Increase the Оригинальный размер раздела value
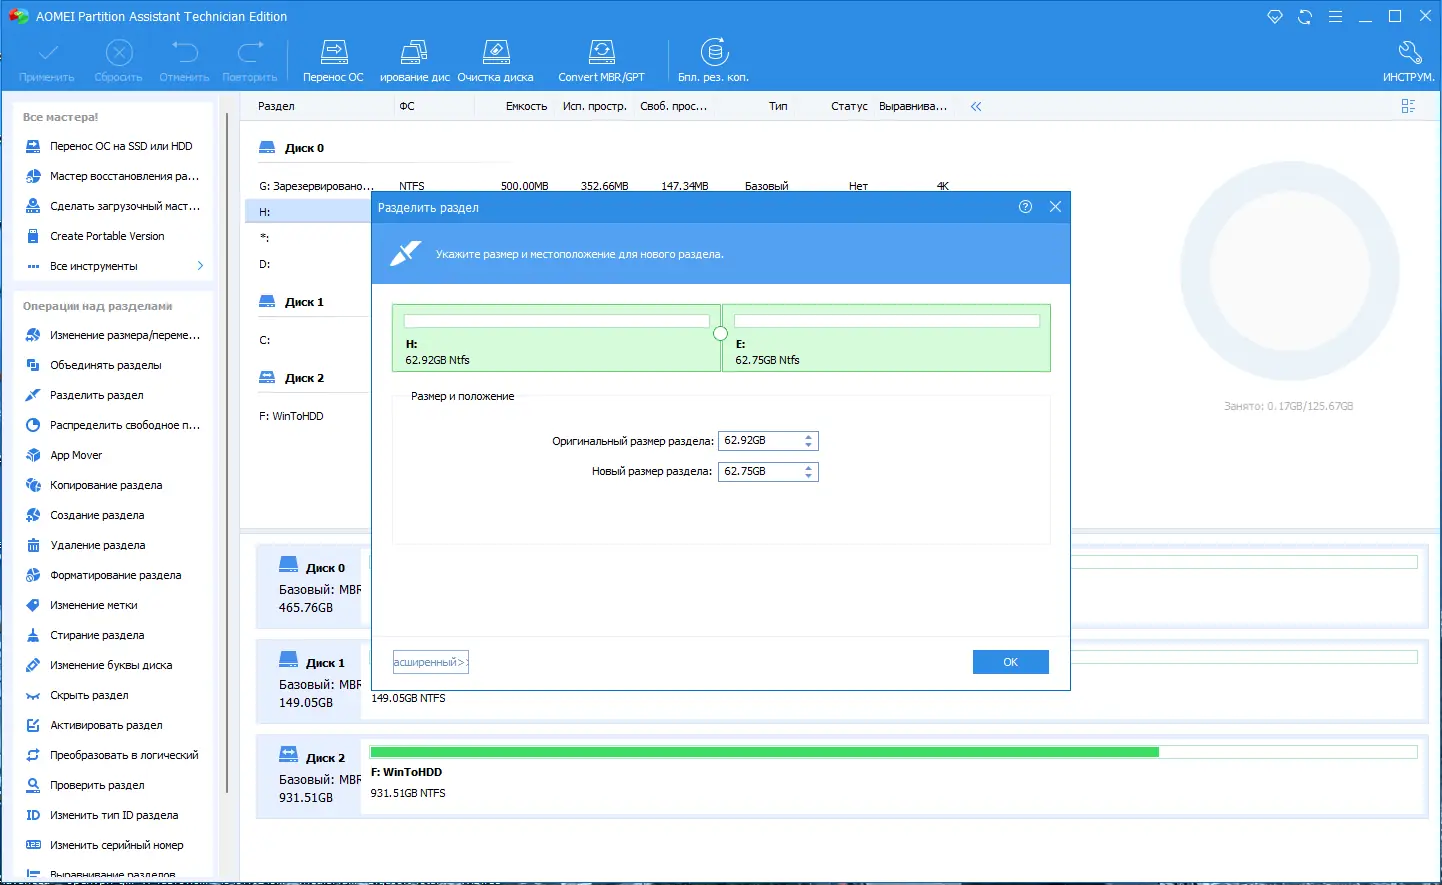 pos(809,437)
